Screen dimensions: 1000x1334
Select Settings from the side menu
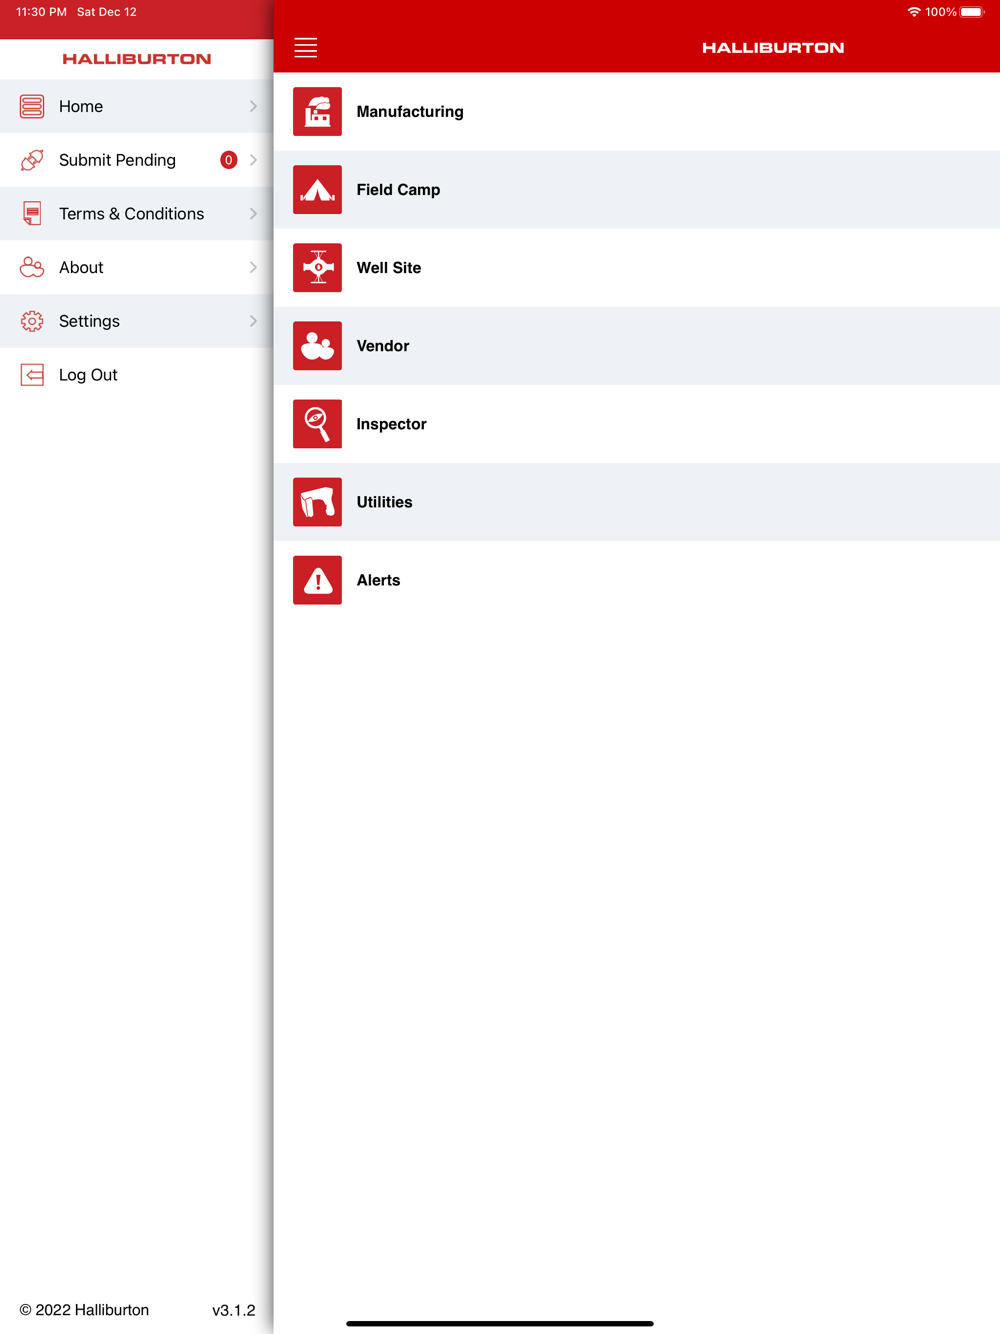[137, 321]
